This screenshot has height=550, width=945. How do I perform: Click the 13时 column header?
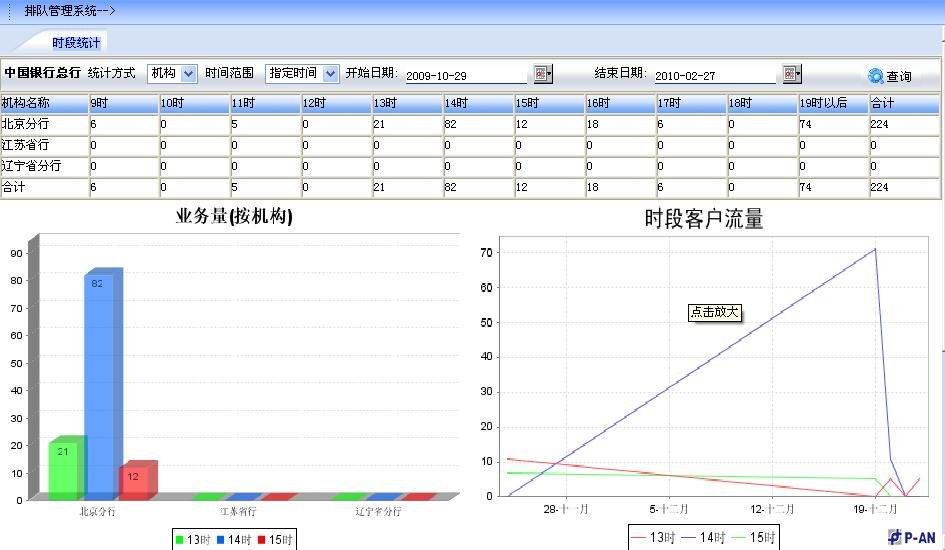point(408,103)
